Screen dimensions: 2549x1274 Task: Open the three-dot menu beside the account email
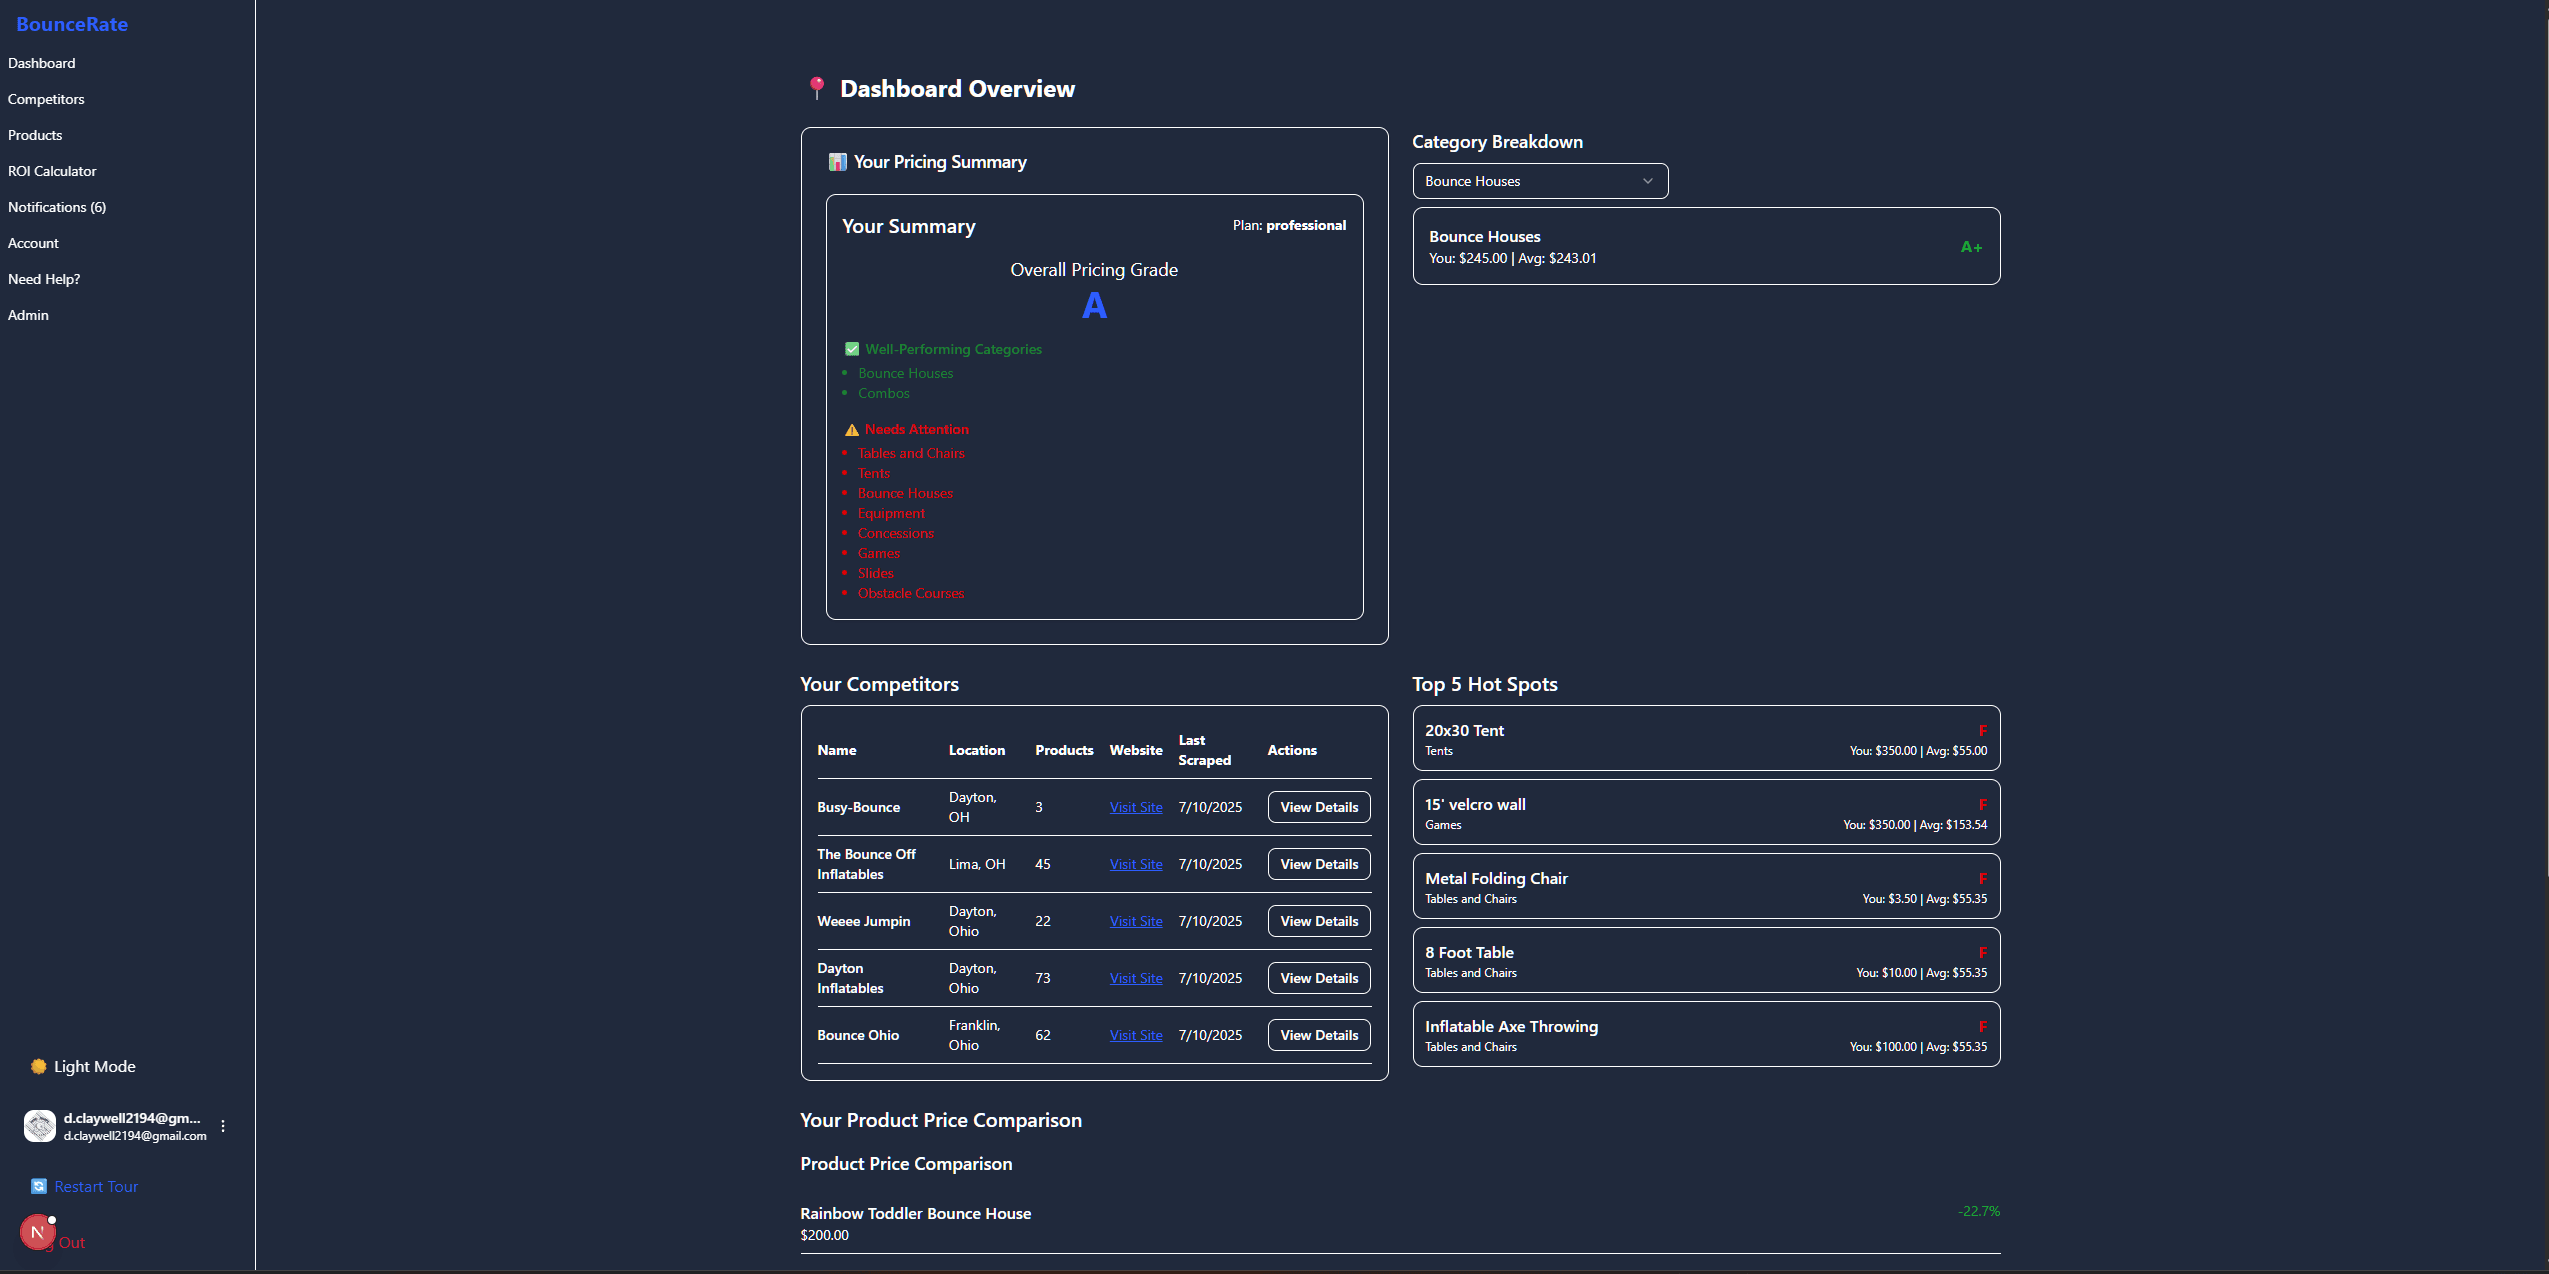[x=223, y=1126]
